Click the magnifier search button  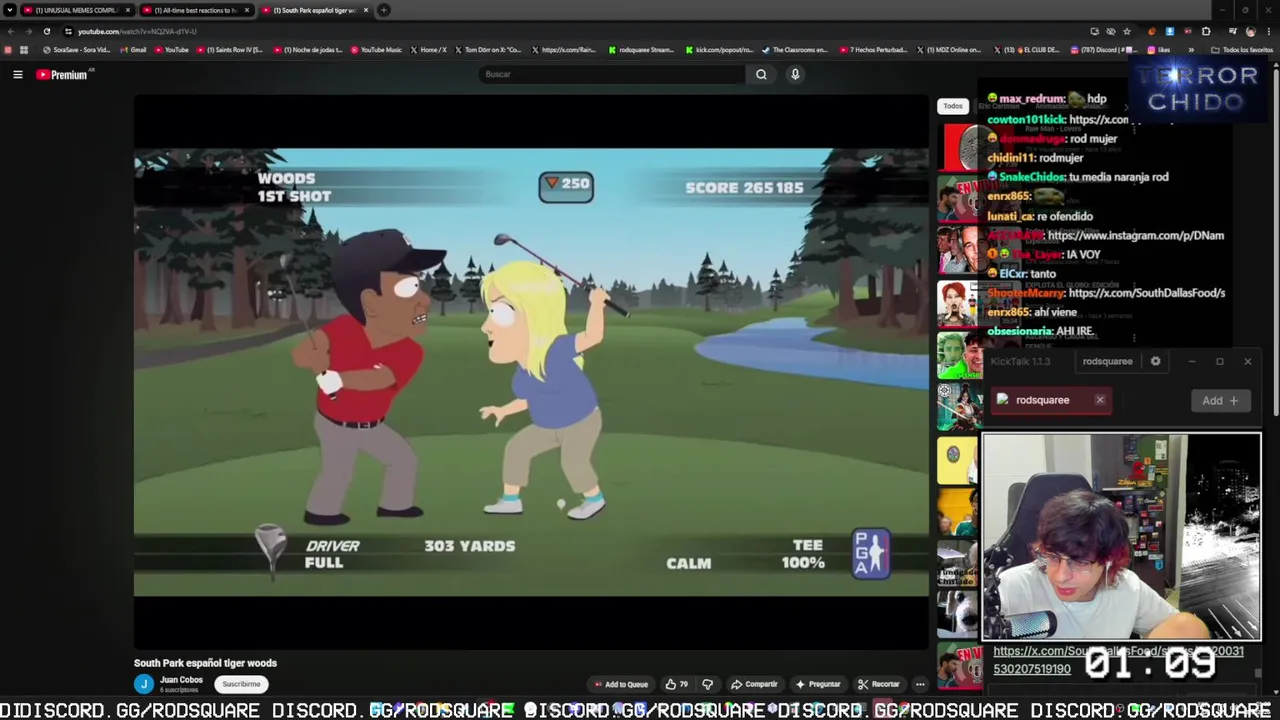[761, 74]
